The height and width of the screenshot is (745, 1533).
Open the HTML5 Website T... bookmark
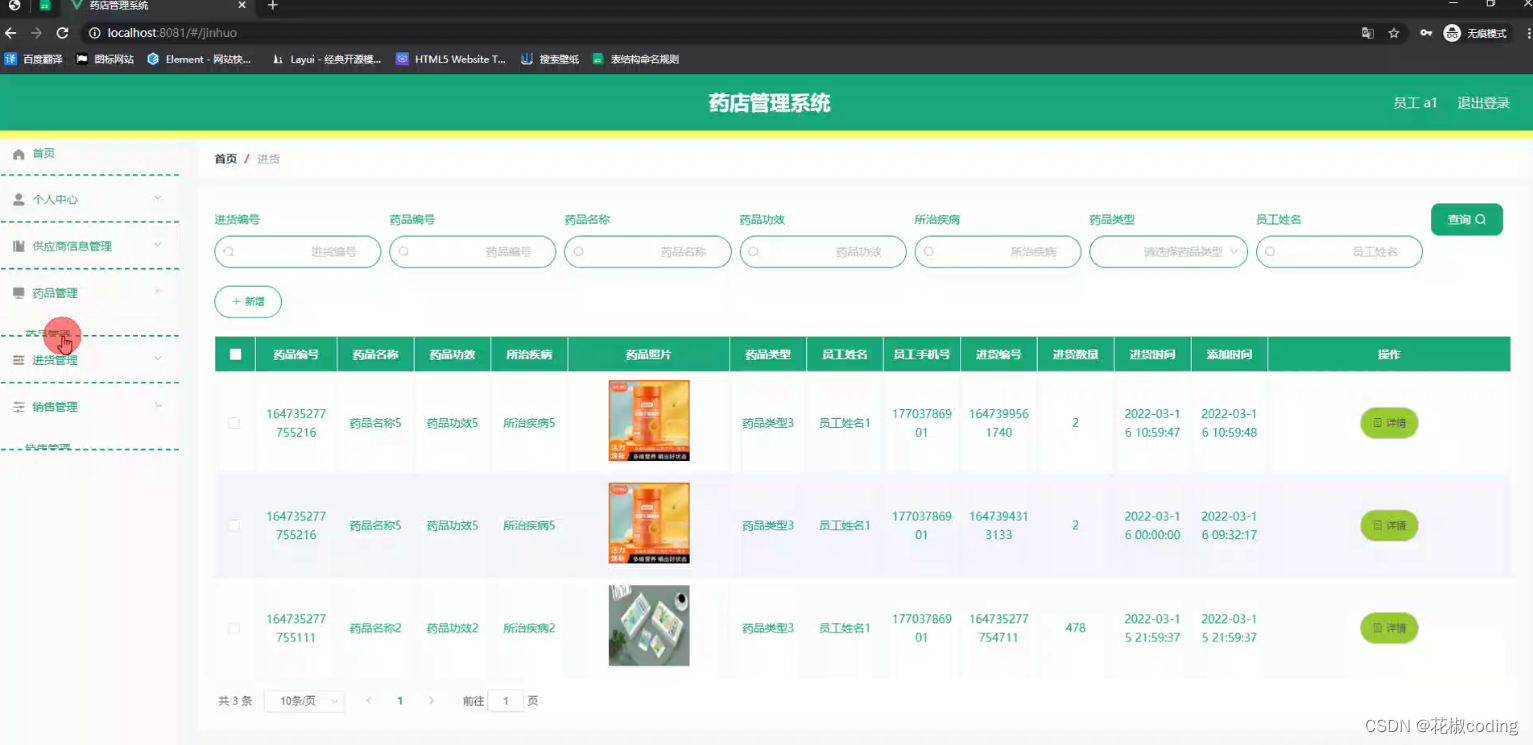pyautogui.click(x=451, y=59)
